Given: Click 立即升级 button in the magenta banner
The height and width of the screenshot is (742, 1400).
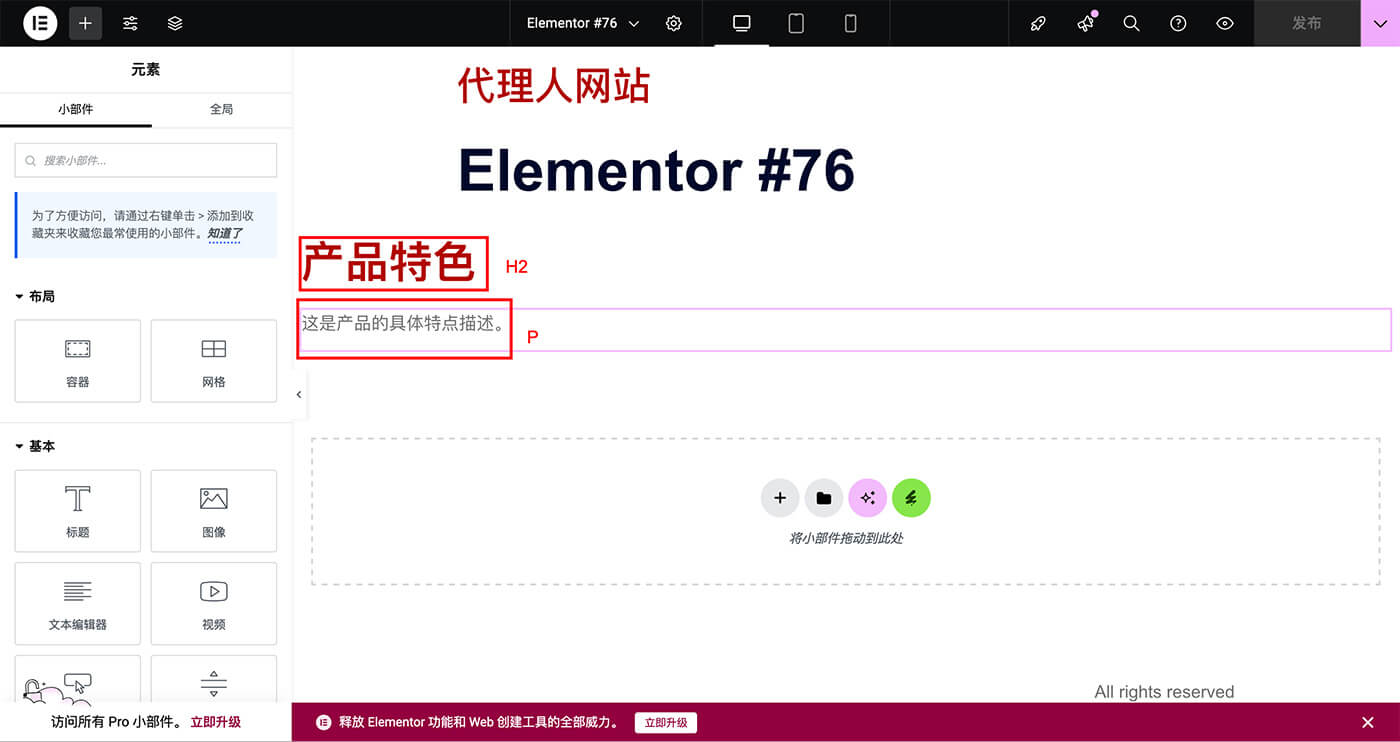Looking at the screenshot, I should coord(666,722).
